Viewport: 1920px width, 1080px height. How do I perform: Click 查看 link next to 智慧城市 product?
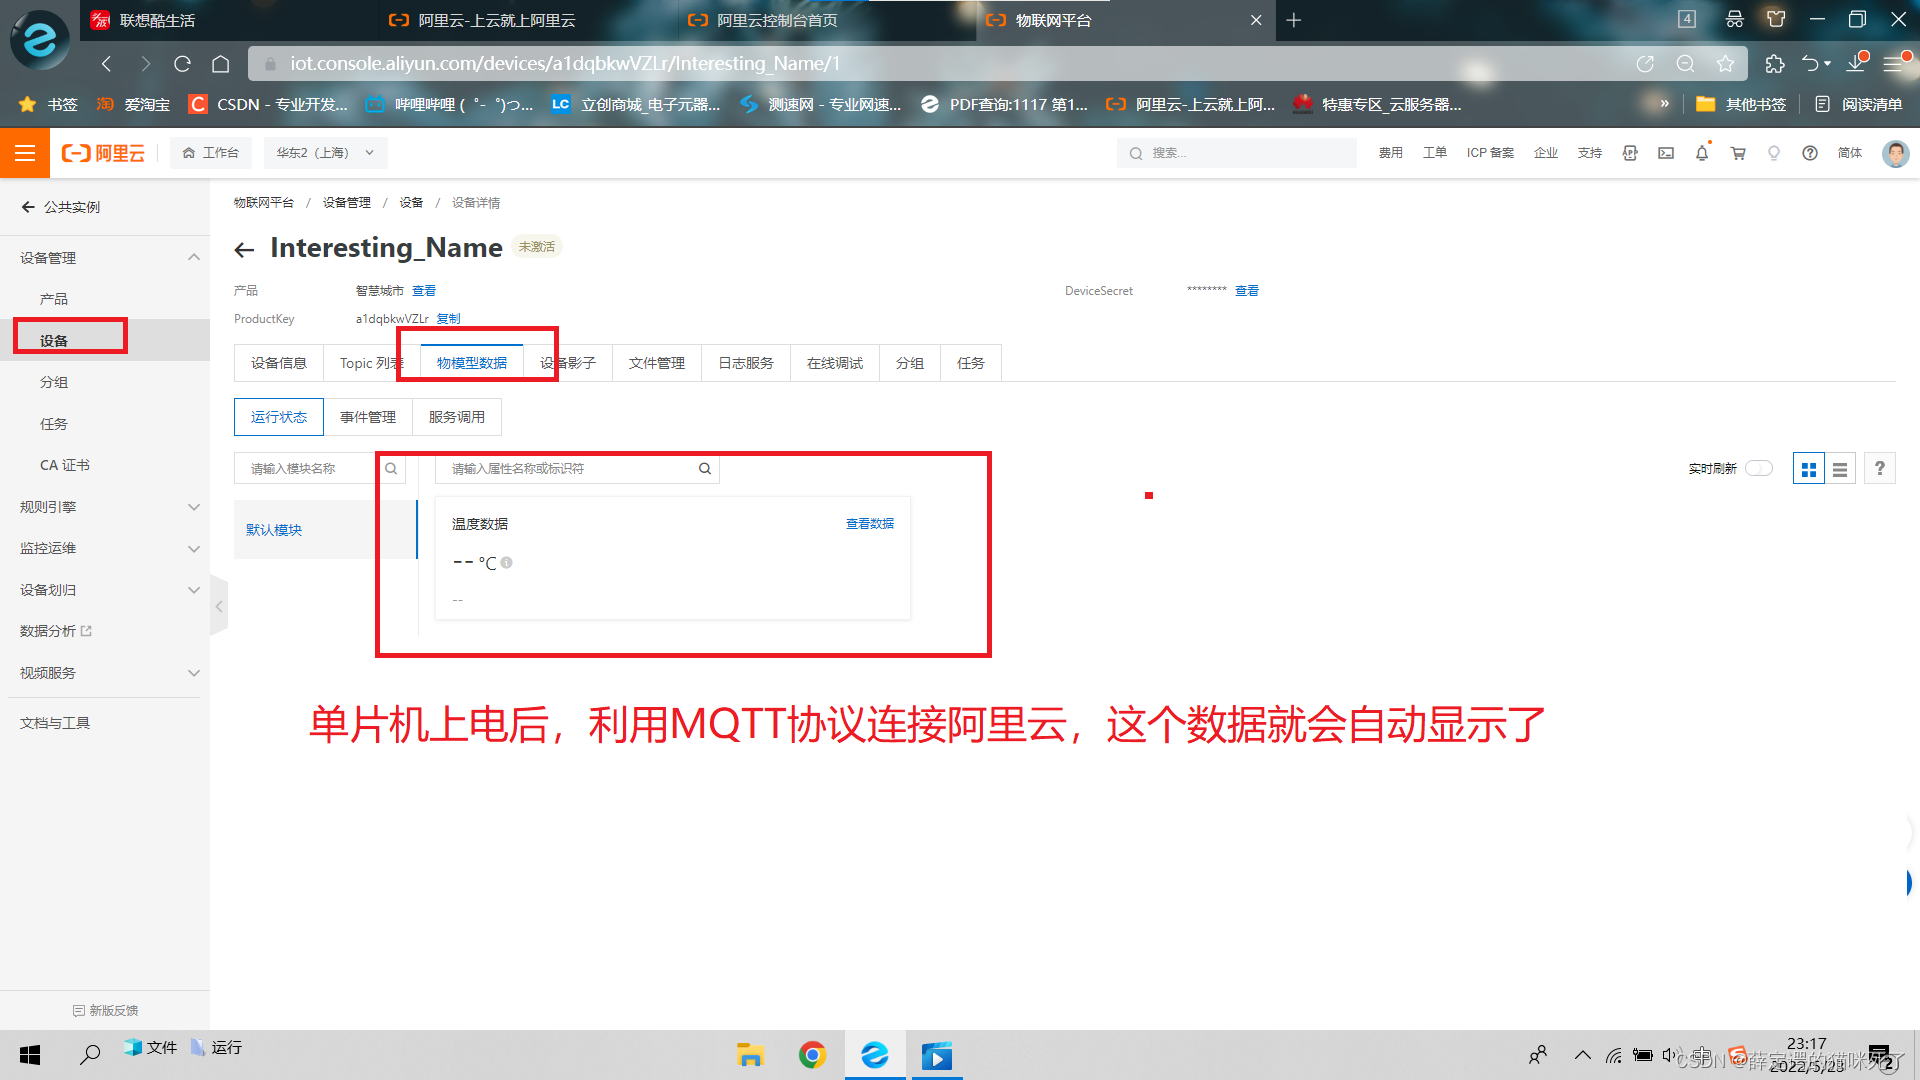[424, 291]
